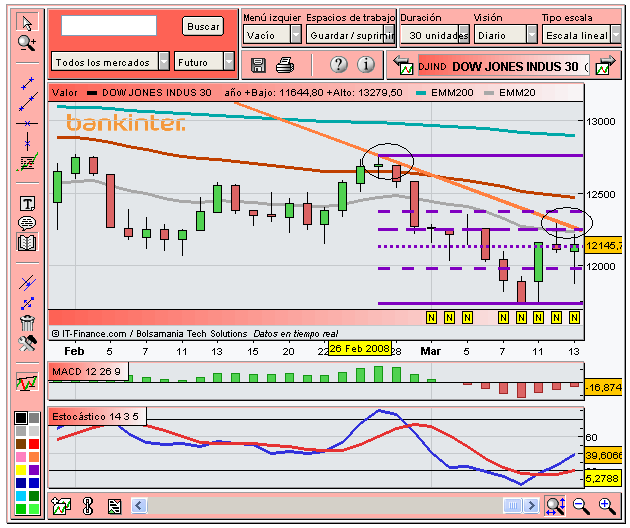Go to next instrument with right arrow
This screenshot has height=528, width=630.
click(605, 65)
